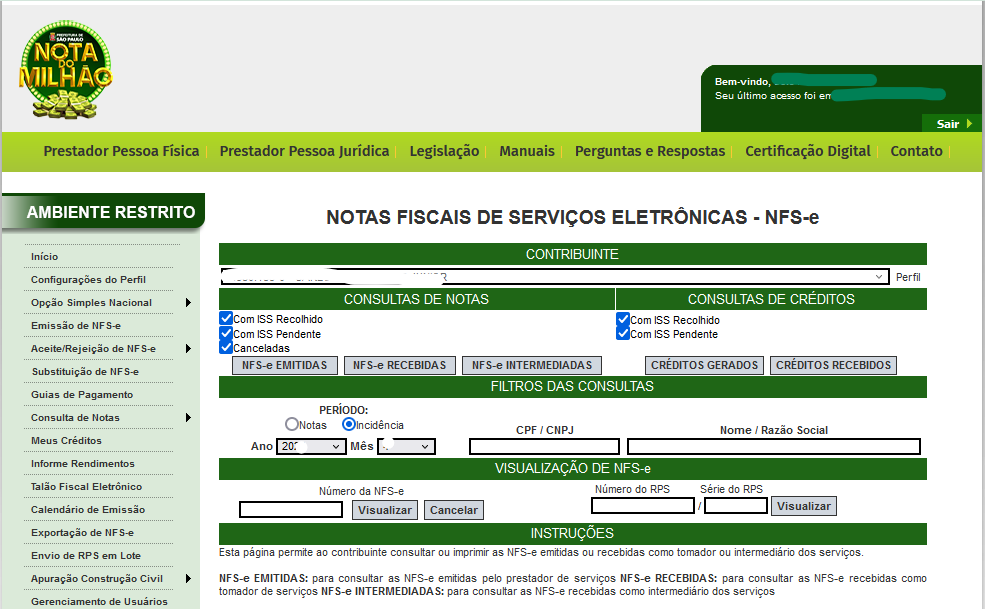Click the Sair arrow icon

coord(969,124)
